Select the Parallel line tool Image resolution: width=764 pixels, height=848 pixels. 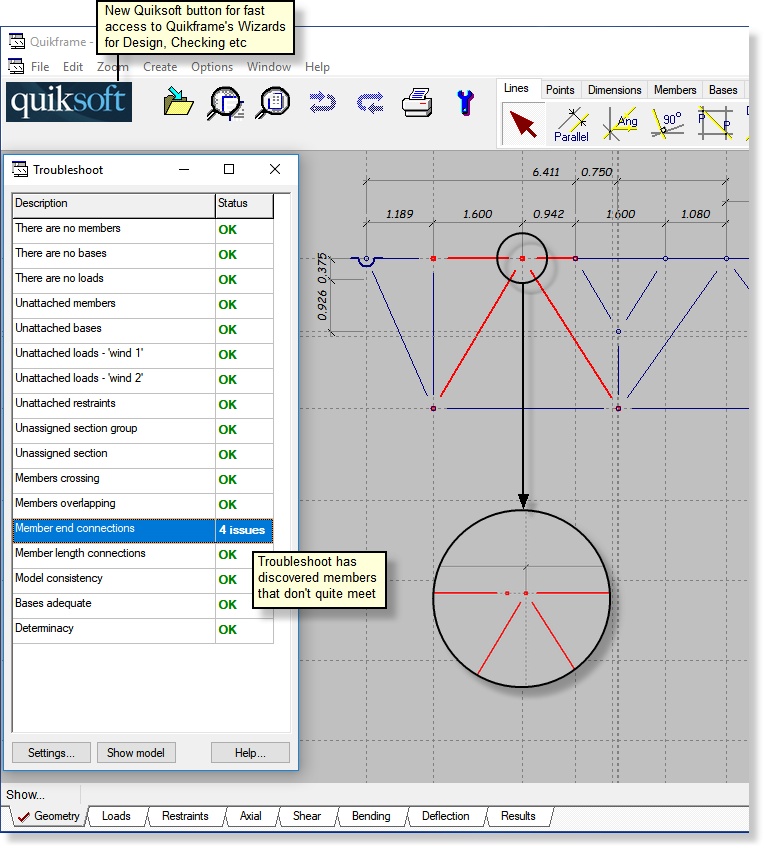[x=571, y=125]
